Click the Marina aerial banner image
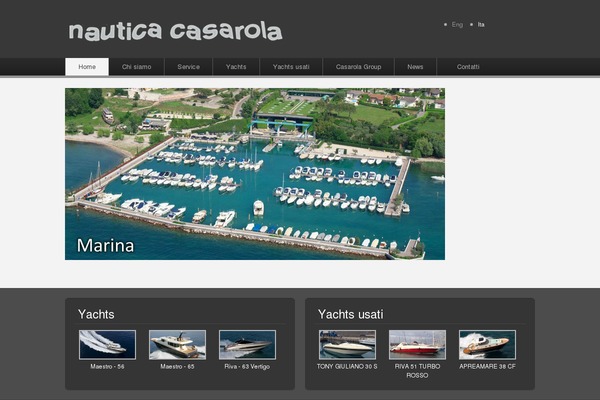Viewport: 600px width, 400px height. [x=255, y=174]
